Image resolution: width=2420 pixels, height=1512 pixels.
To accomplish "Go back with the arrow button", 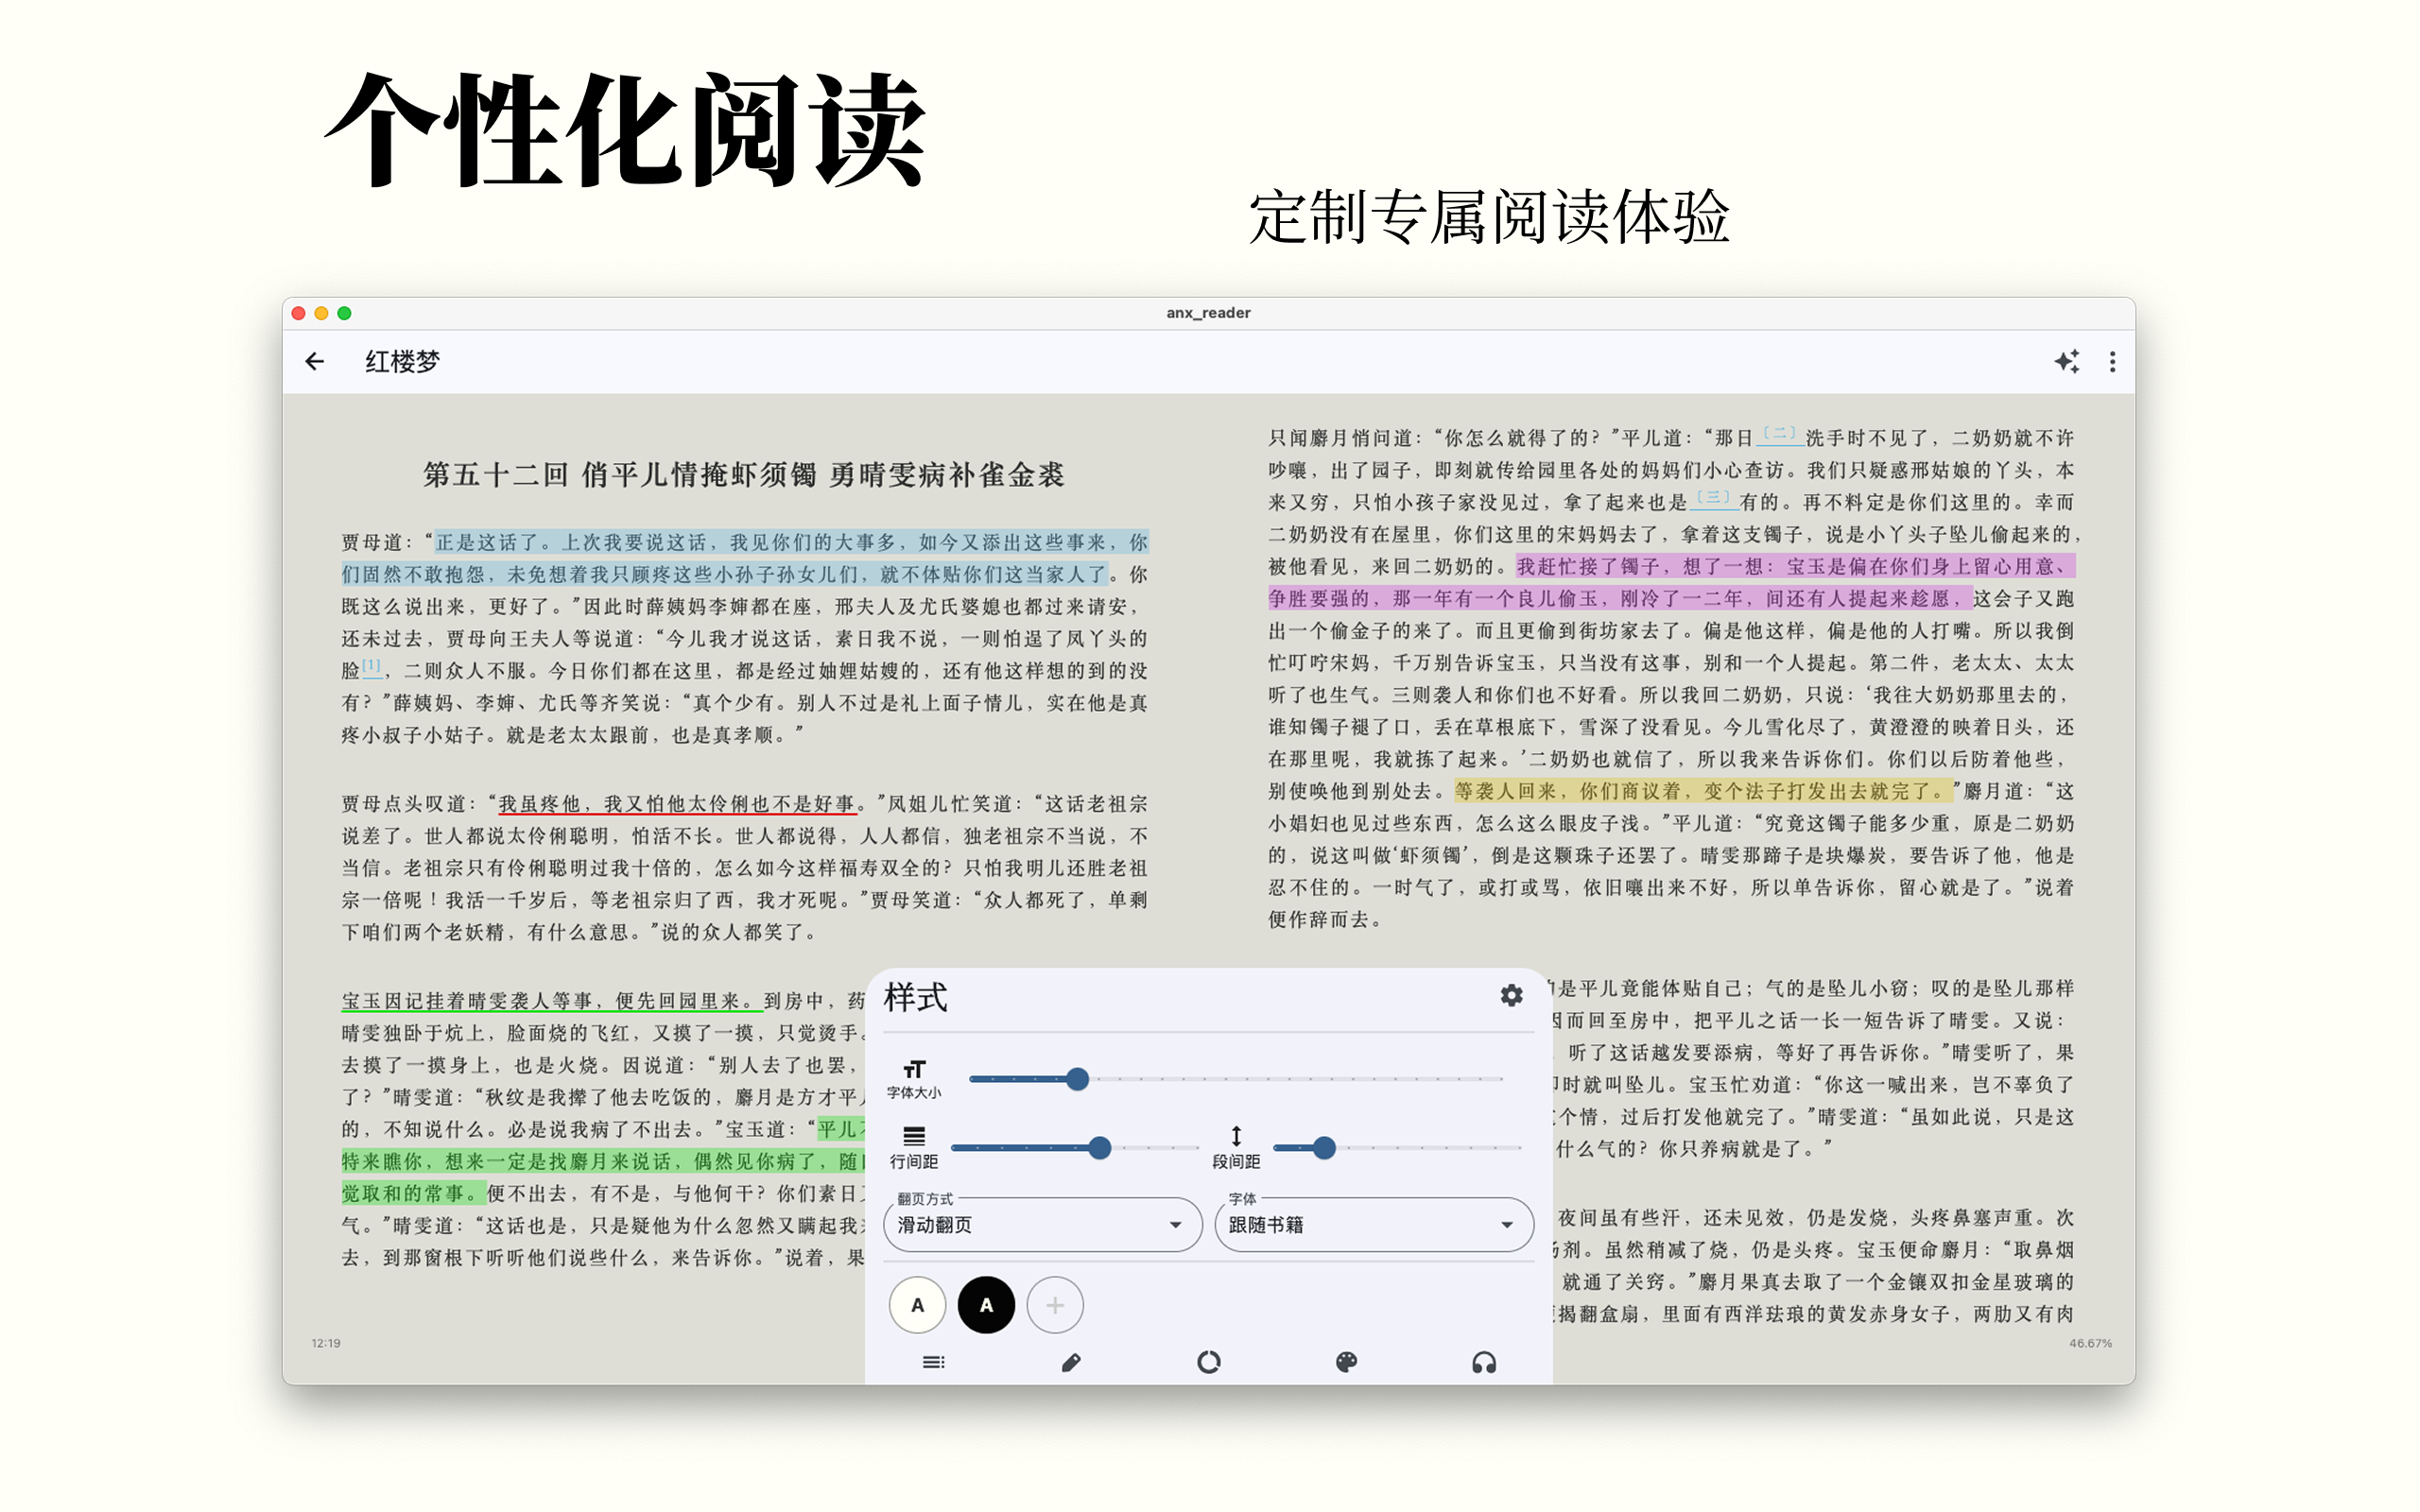I will 314,362.
